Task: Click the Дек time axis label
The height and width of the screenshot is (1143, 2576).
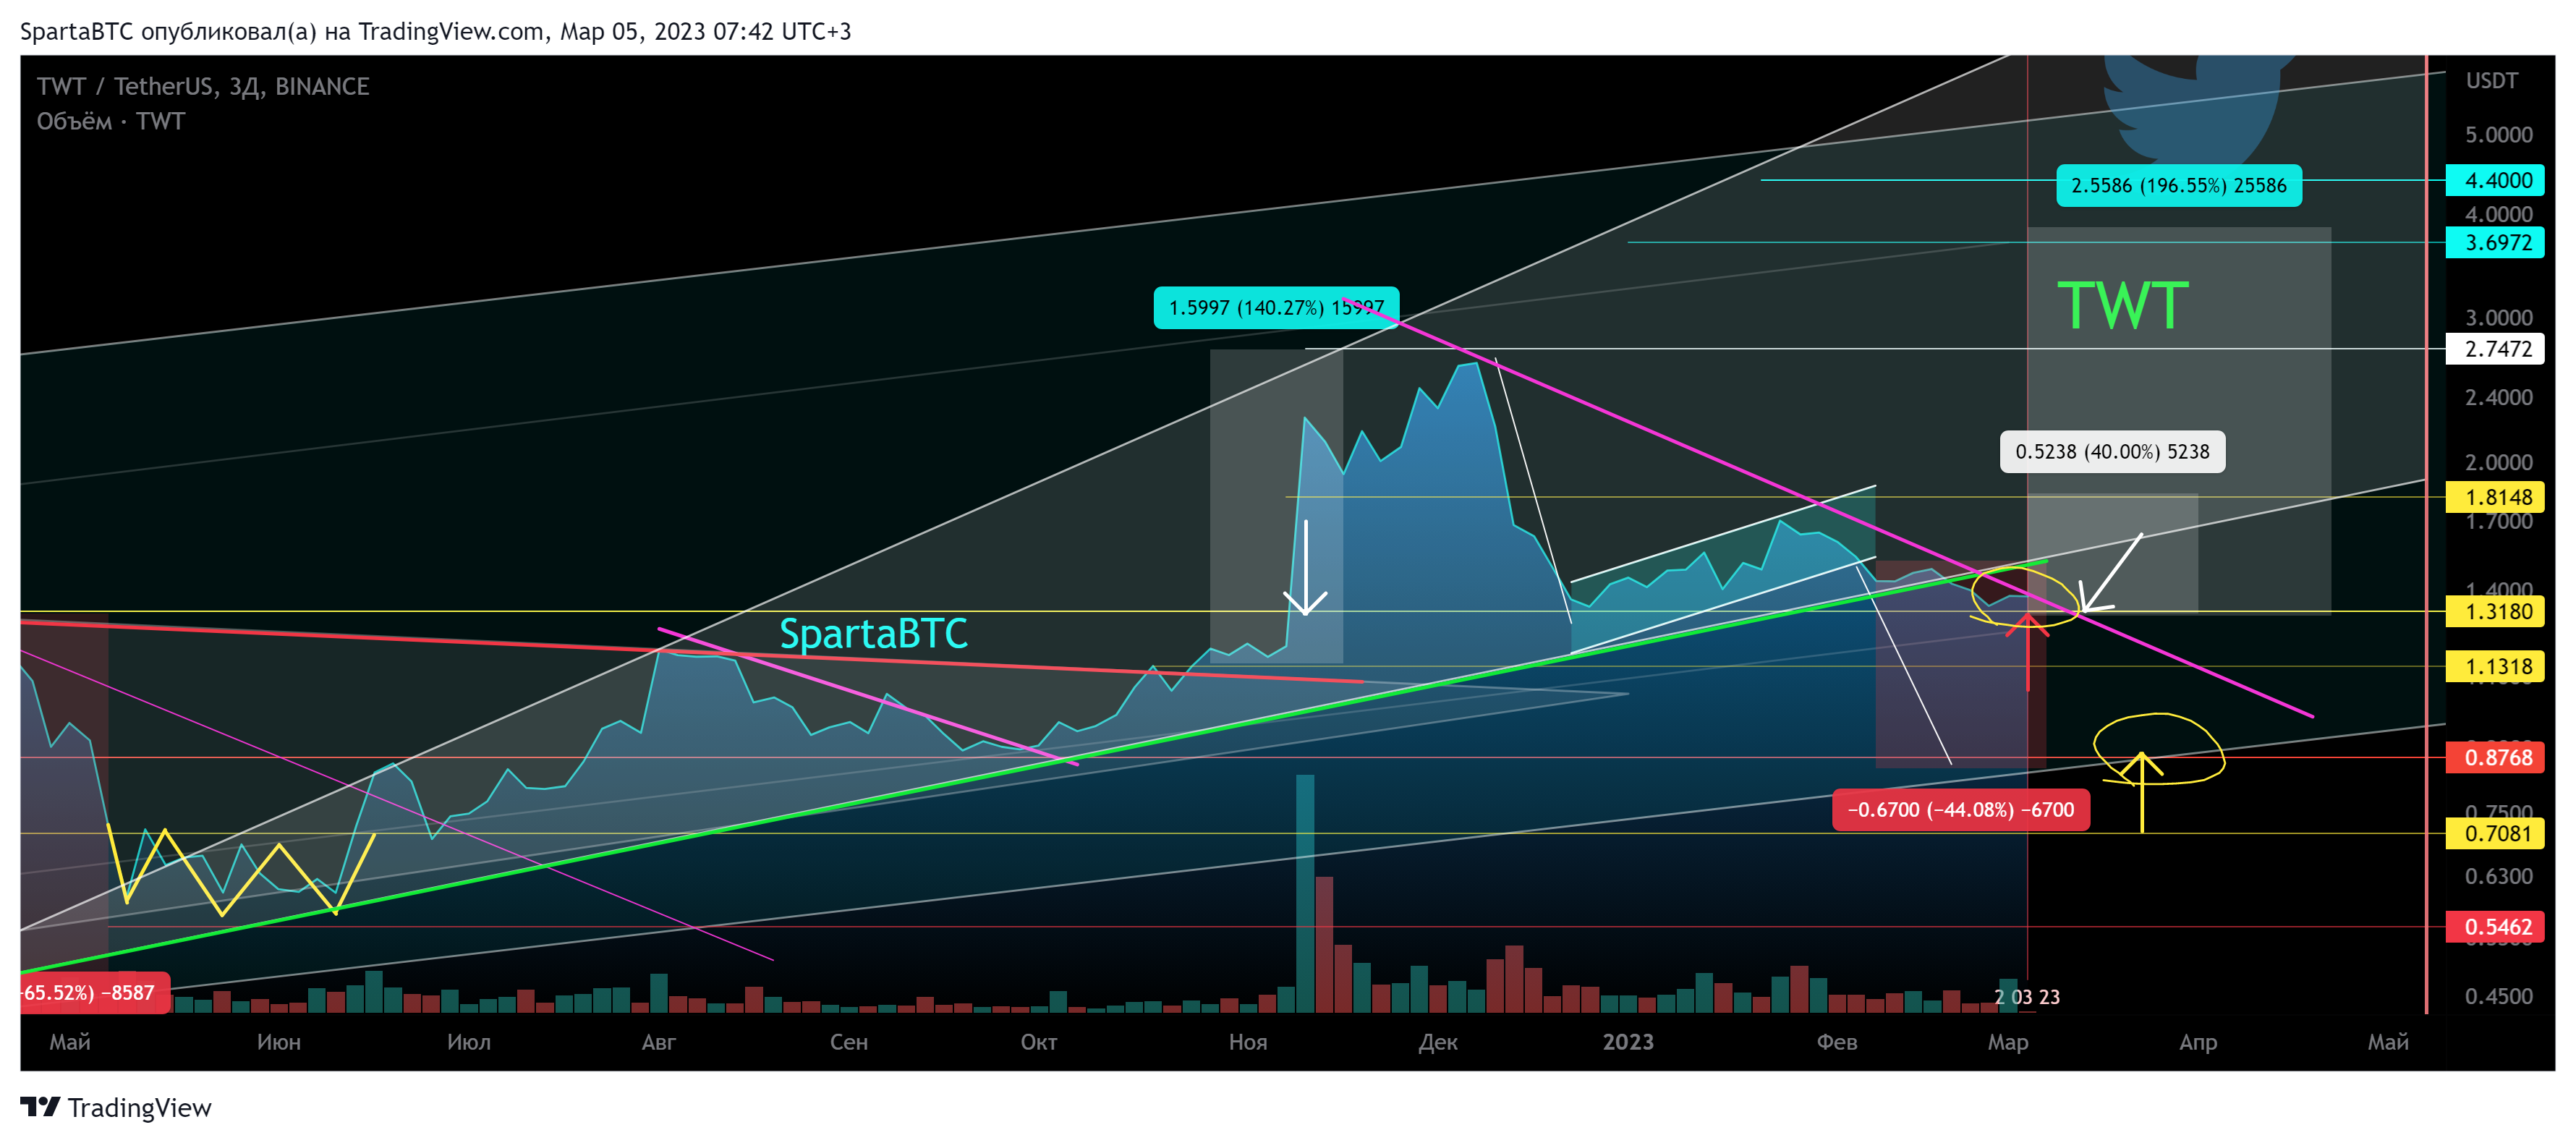Action: point(1437,1042)
